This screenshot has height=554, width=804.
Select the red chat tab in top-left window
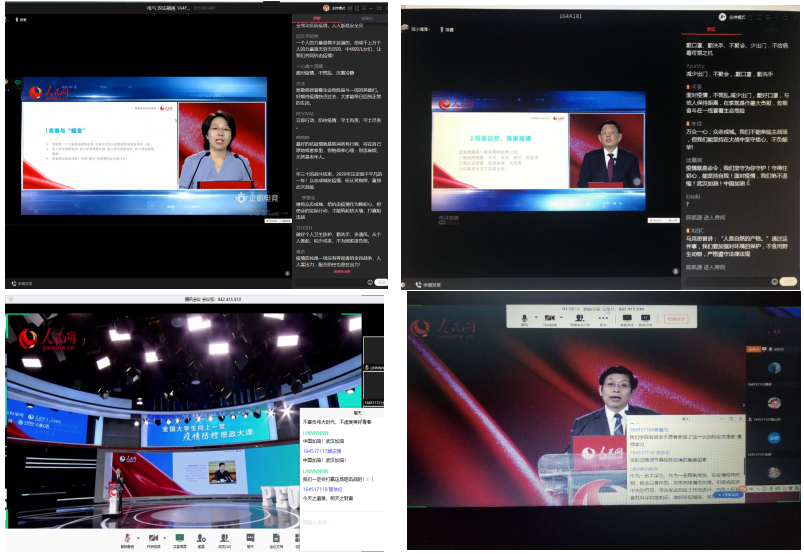pos(318,18)
